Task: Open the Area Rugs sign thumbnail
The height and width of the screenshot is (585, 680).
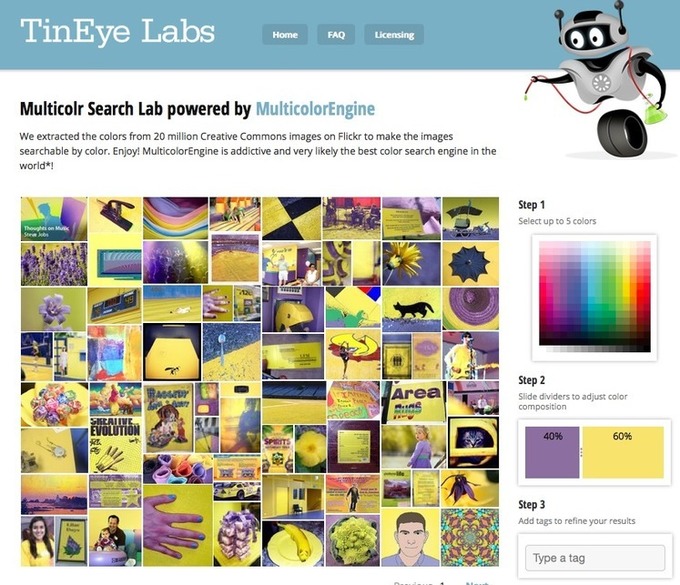Action: (x=414, y=402)
